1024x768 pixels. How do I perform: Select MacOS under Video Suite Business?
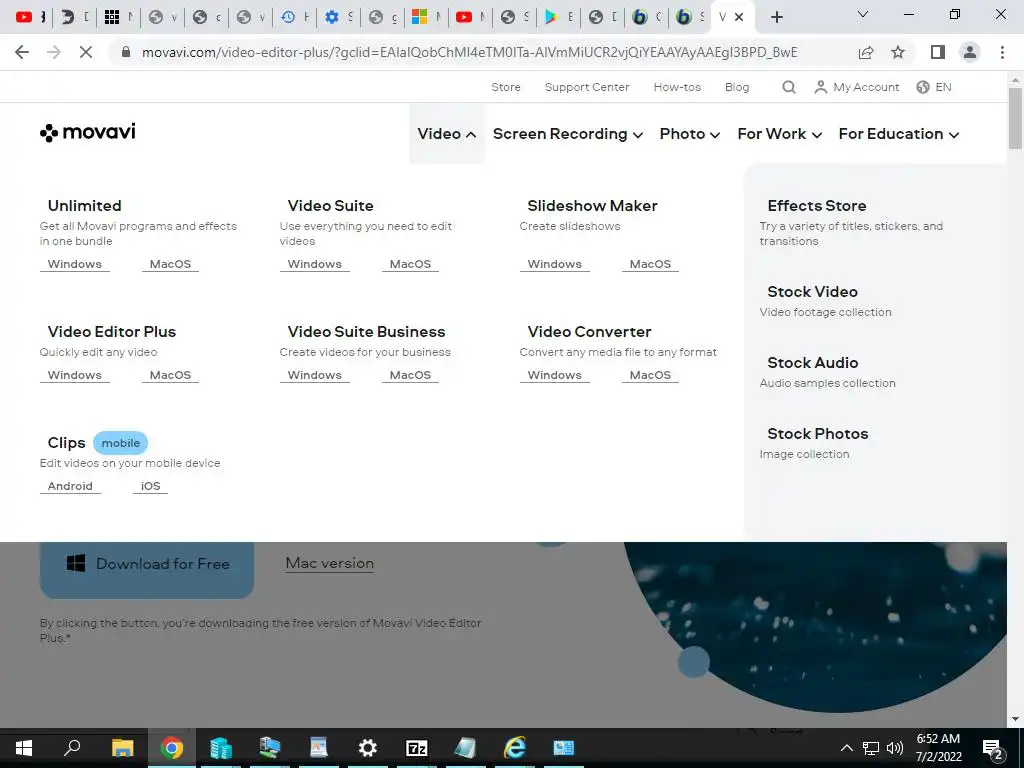pos(410,375)
